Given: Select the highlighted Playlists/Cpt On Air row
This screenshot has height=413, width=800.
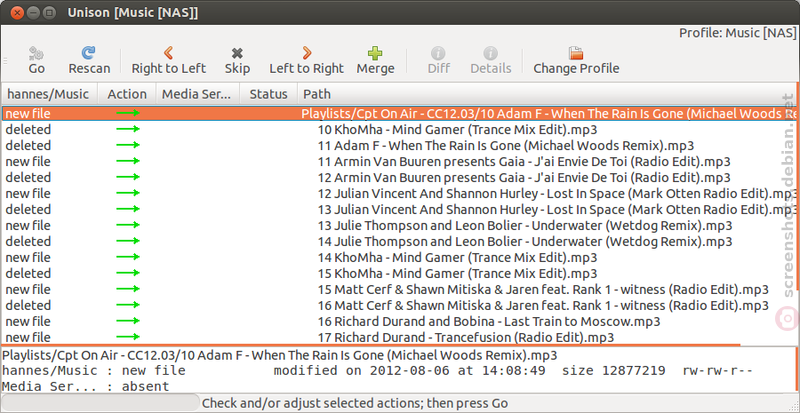Looking at the screenshot, I should pyautogui.click(x=397, y=113).
